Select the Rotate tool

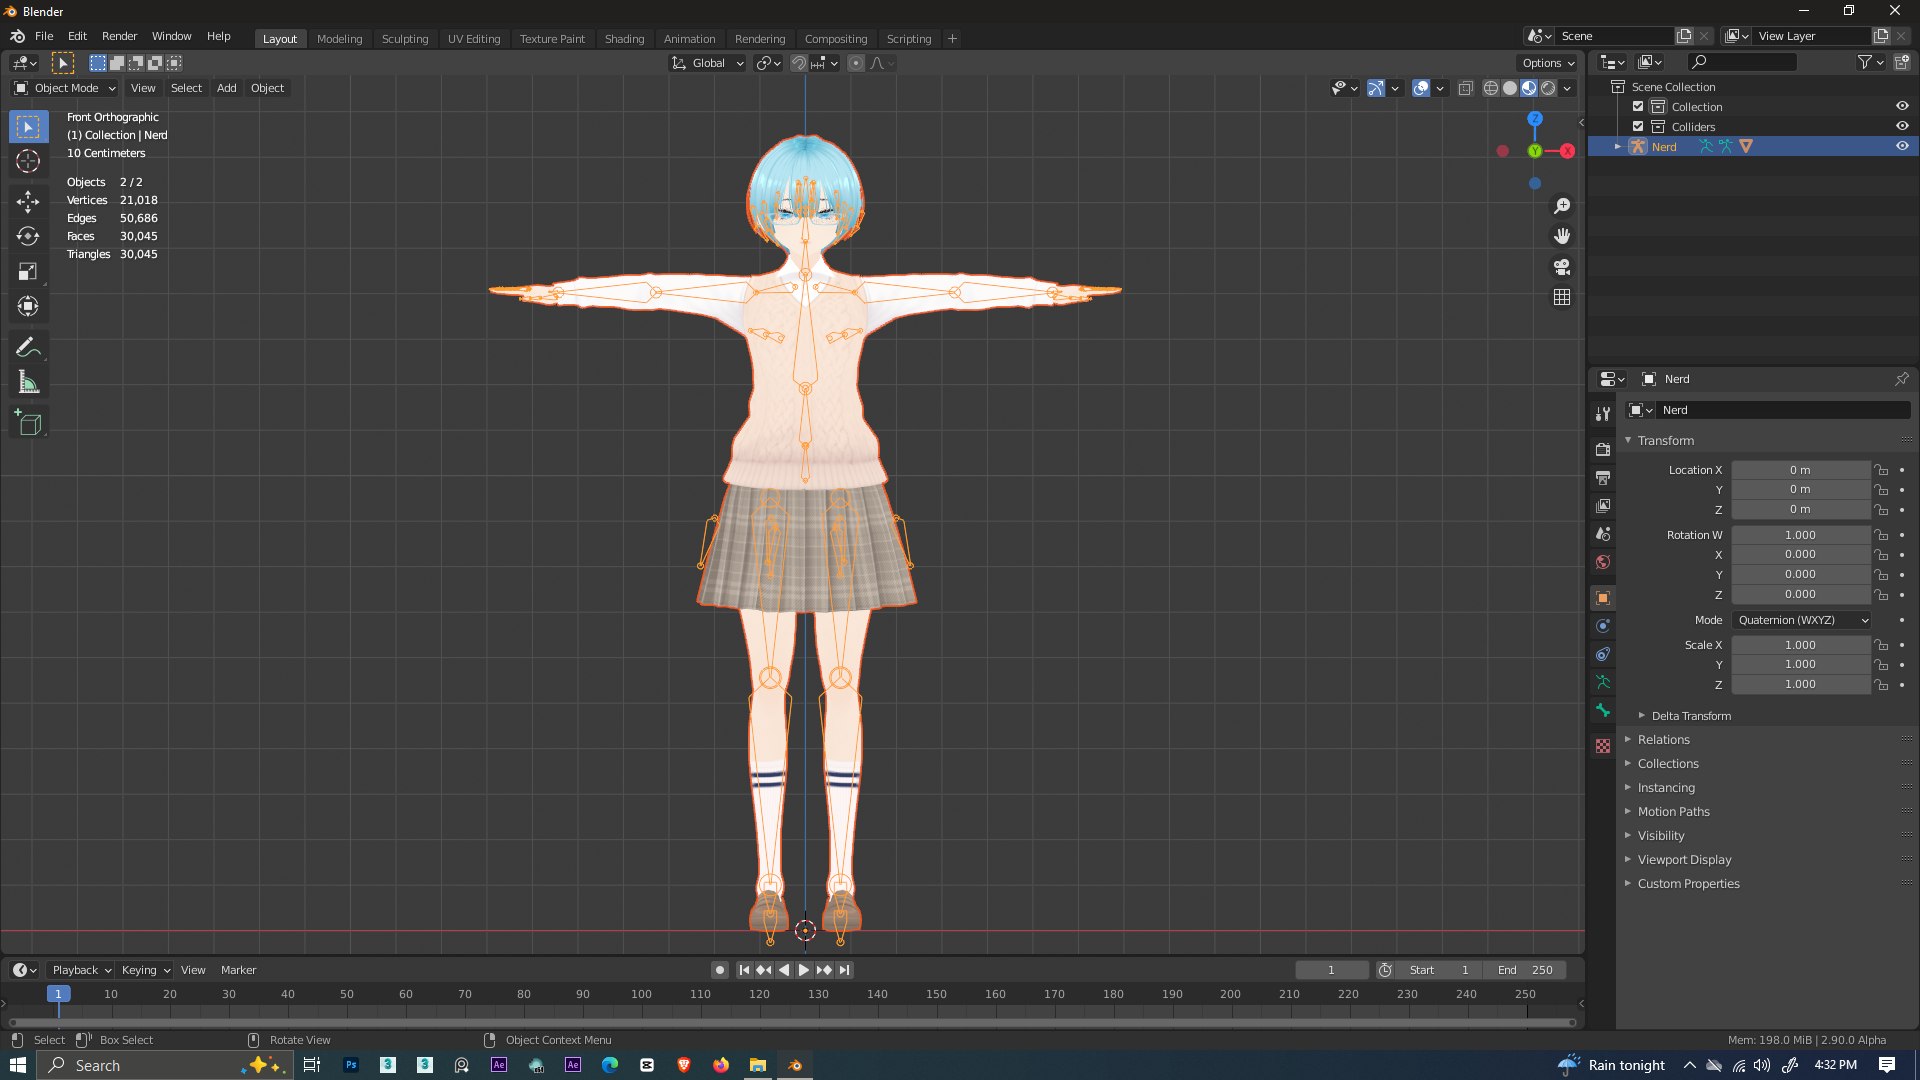pos(28,236)
